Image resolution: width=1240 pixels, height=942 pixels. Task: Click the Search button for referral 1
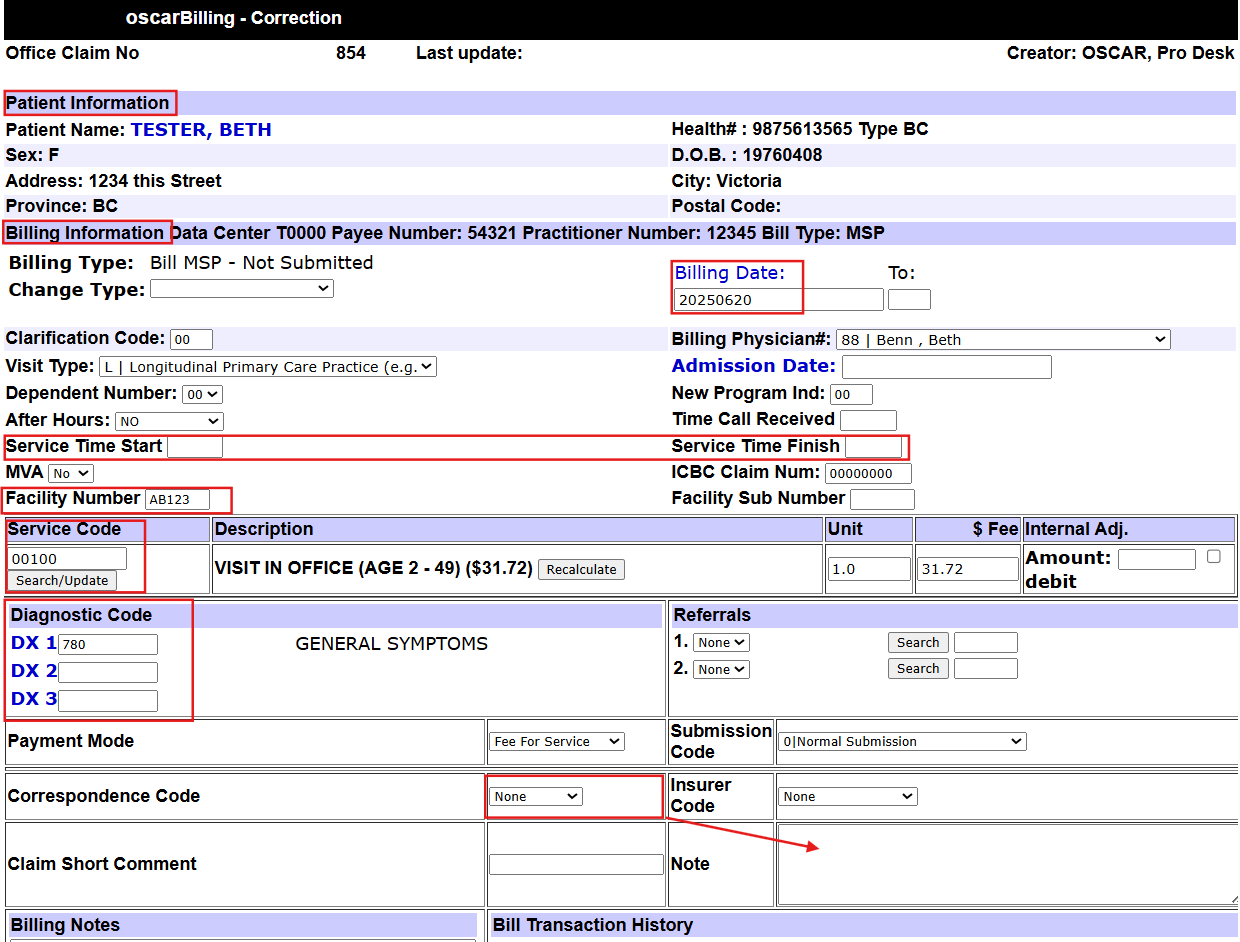click(917, 642)
